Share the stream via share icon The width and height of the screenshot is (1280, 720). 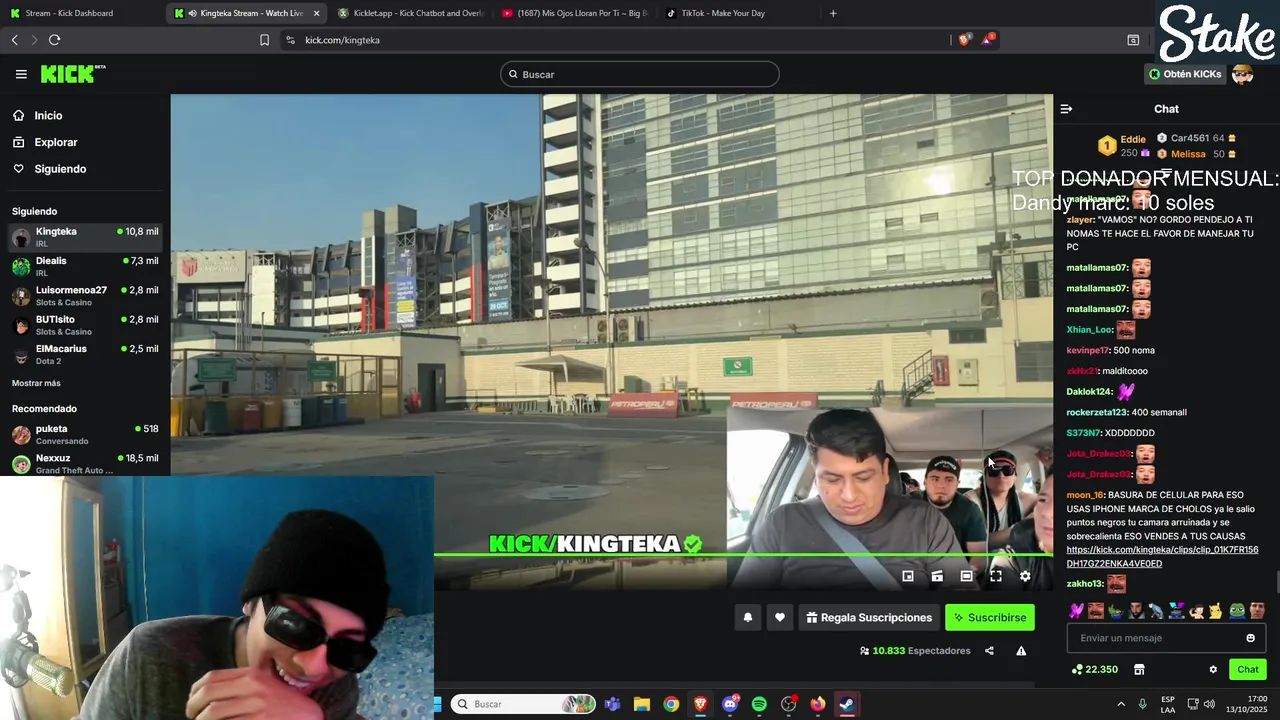989,651
